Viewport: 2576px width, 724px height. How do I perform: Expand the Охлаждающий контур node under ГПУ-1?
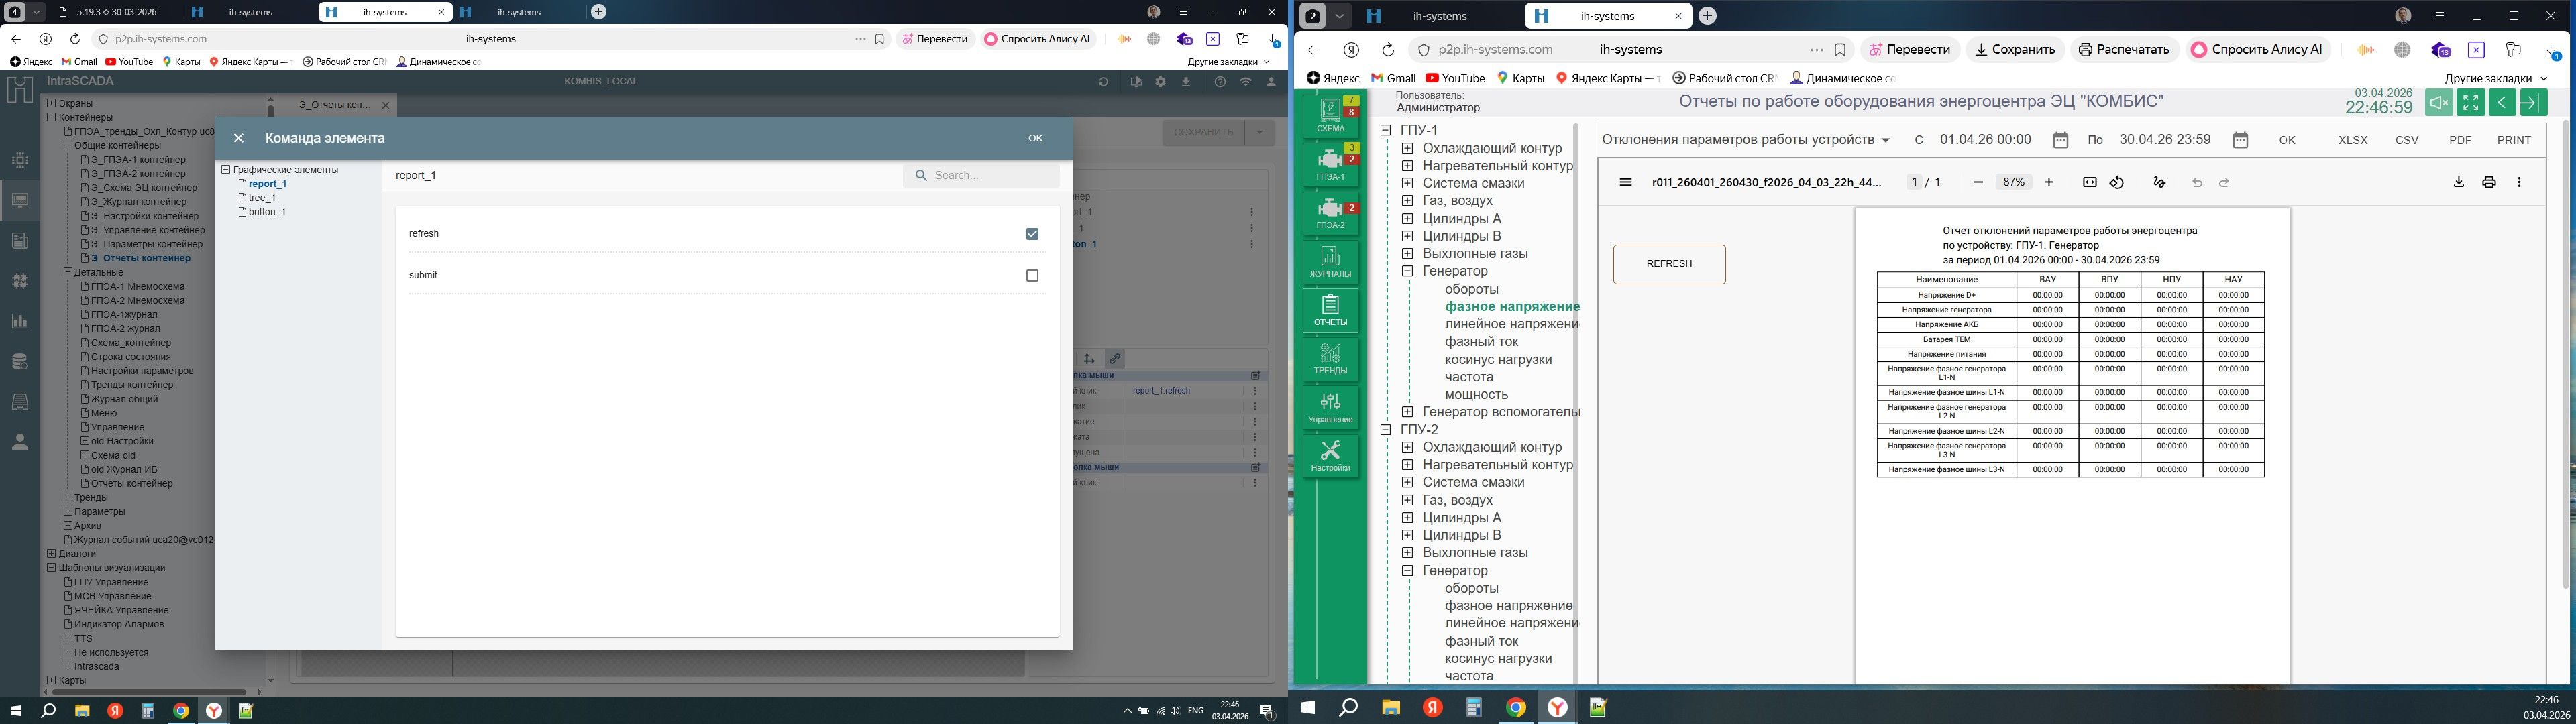[x=1407, y=148]
